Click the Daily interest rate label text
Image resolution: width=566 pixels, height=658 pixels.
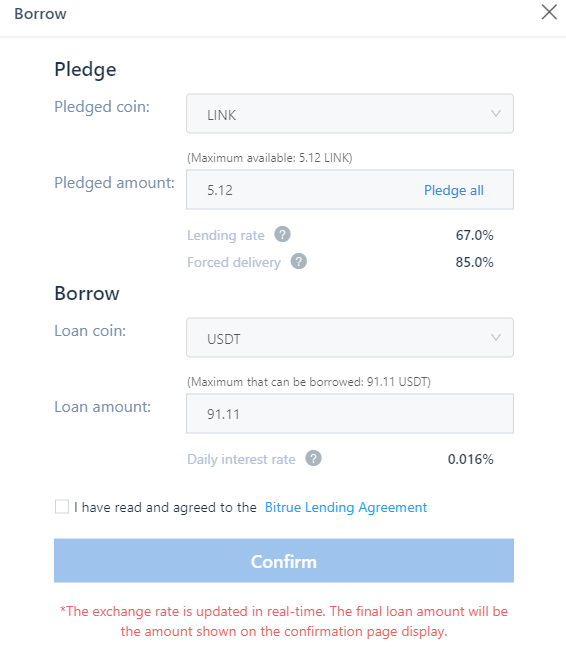[x=241, y=460]
